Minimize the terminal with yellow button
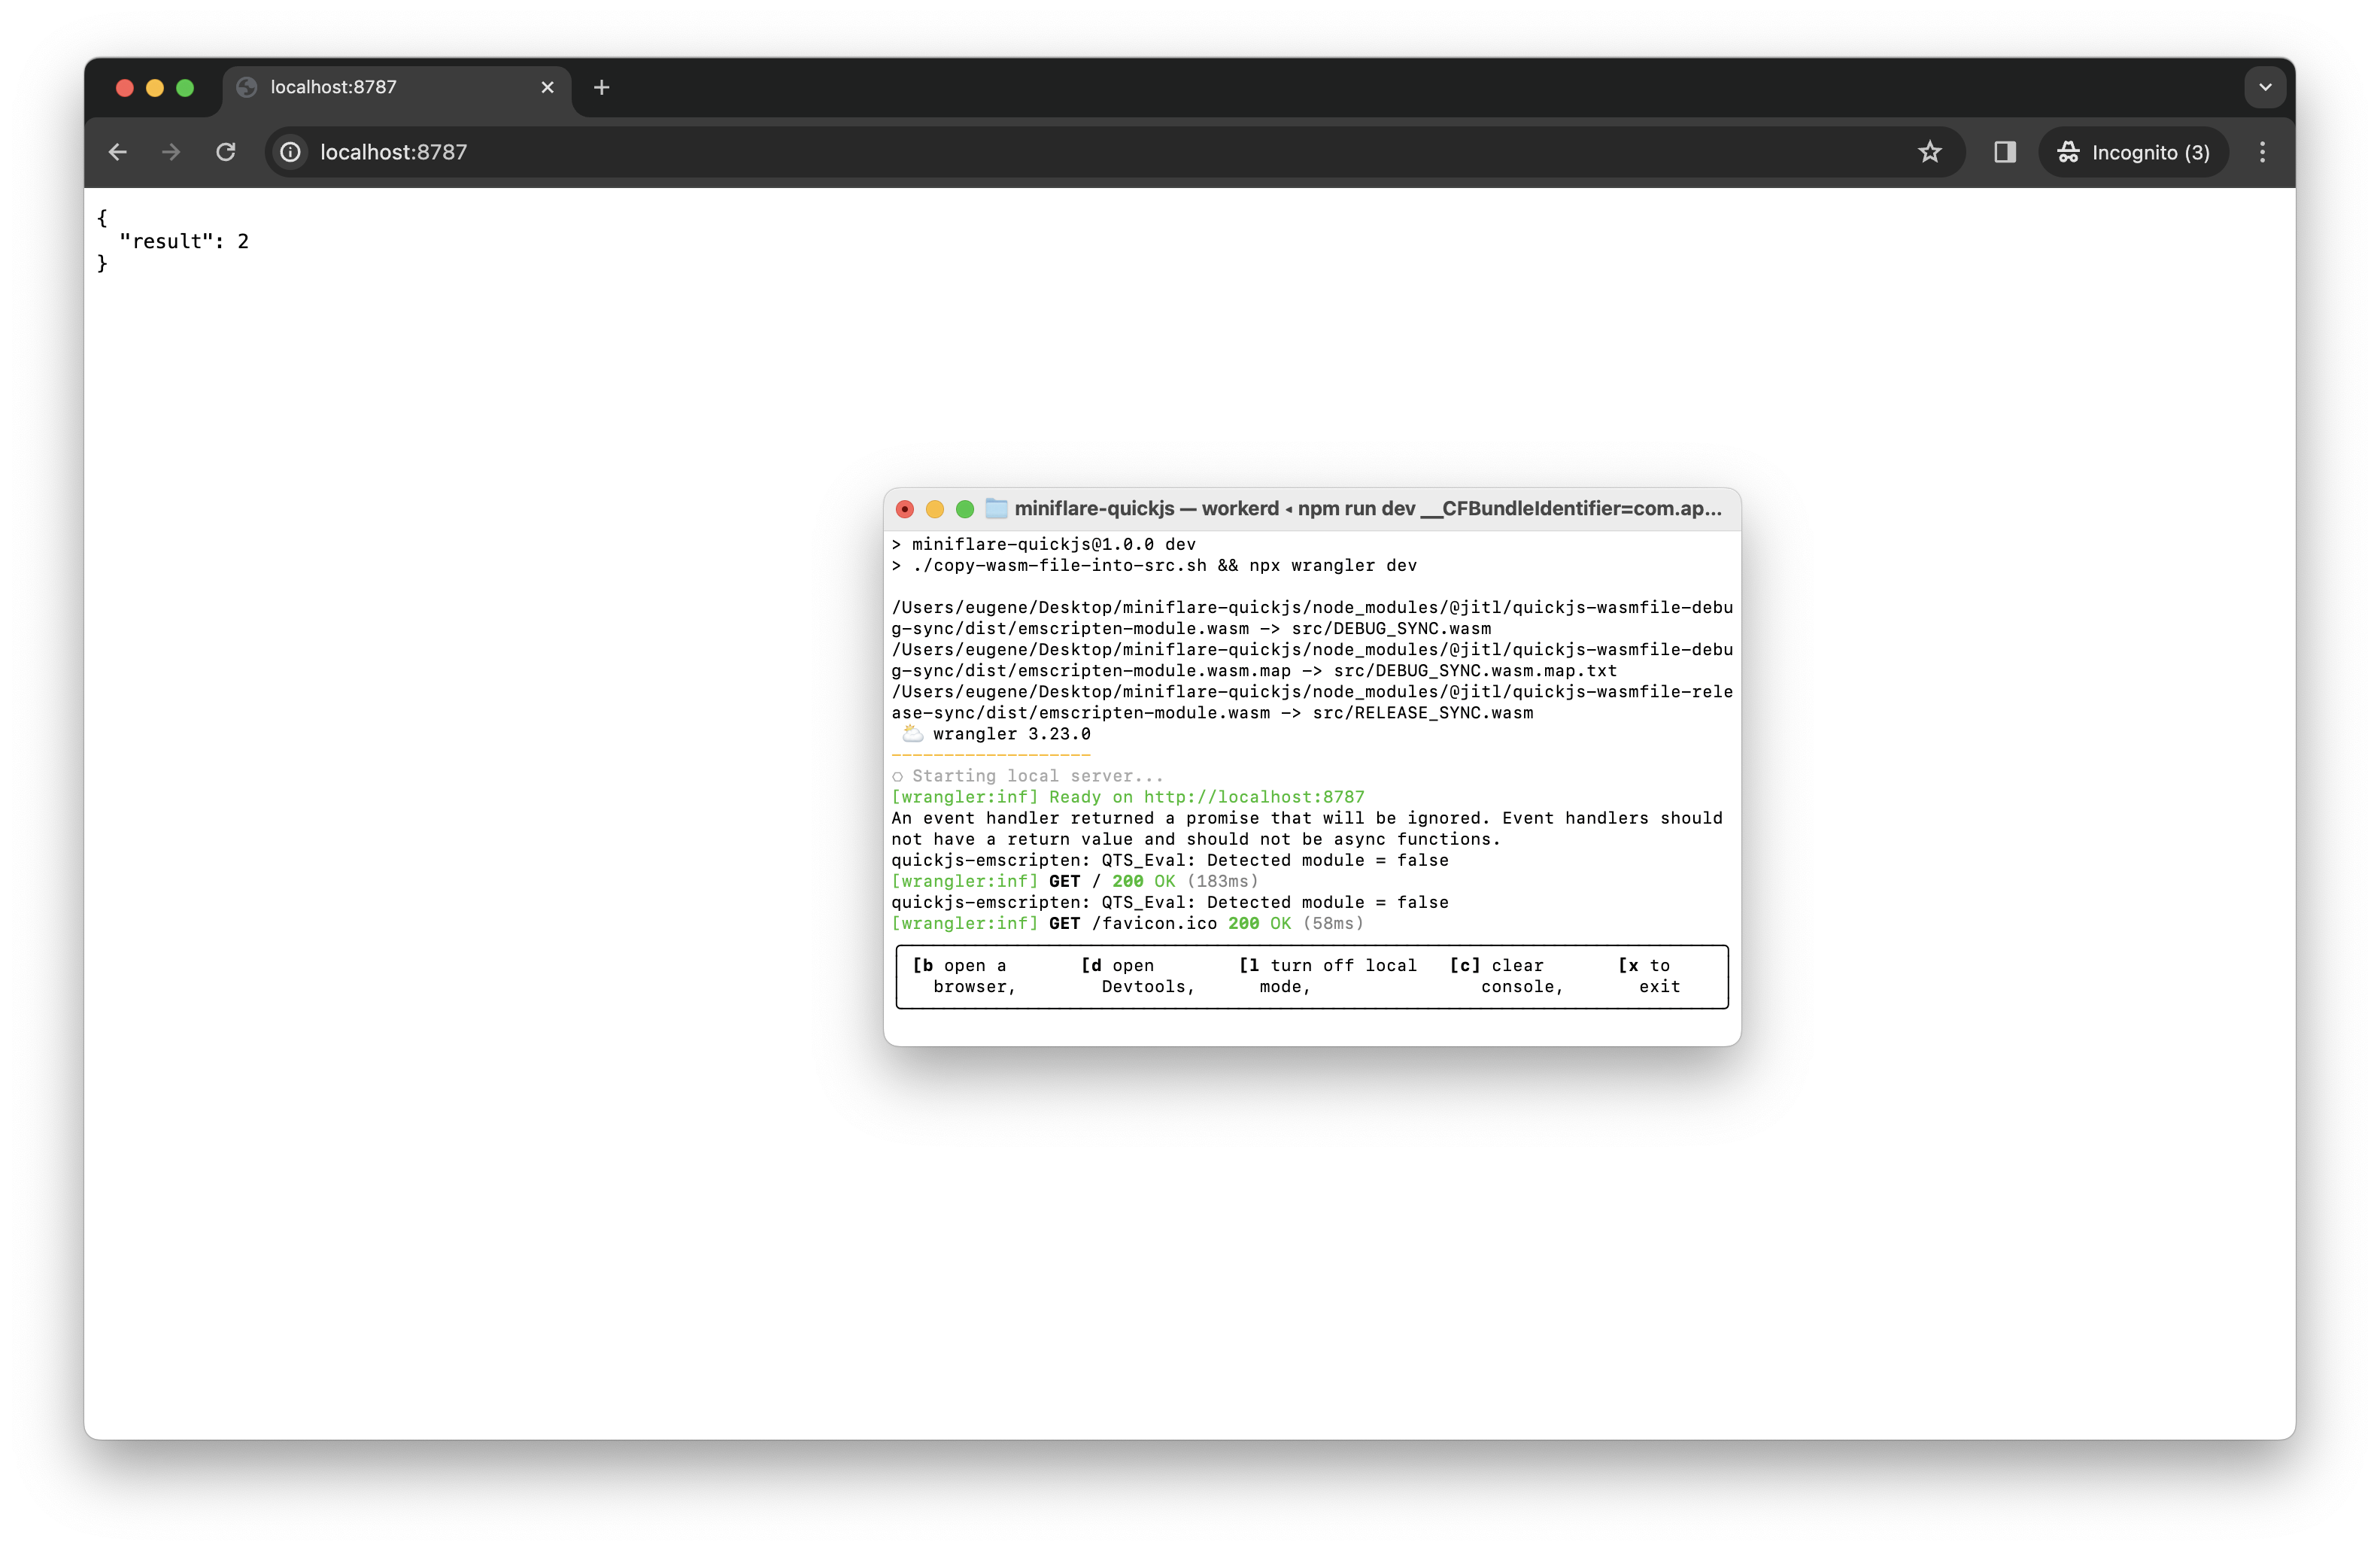The height and width of the screenshot is (1551, 2380). [x=935, y=510]
